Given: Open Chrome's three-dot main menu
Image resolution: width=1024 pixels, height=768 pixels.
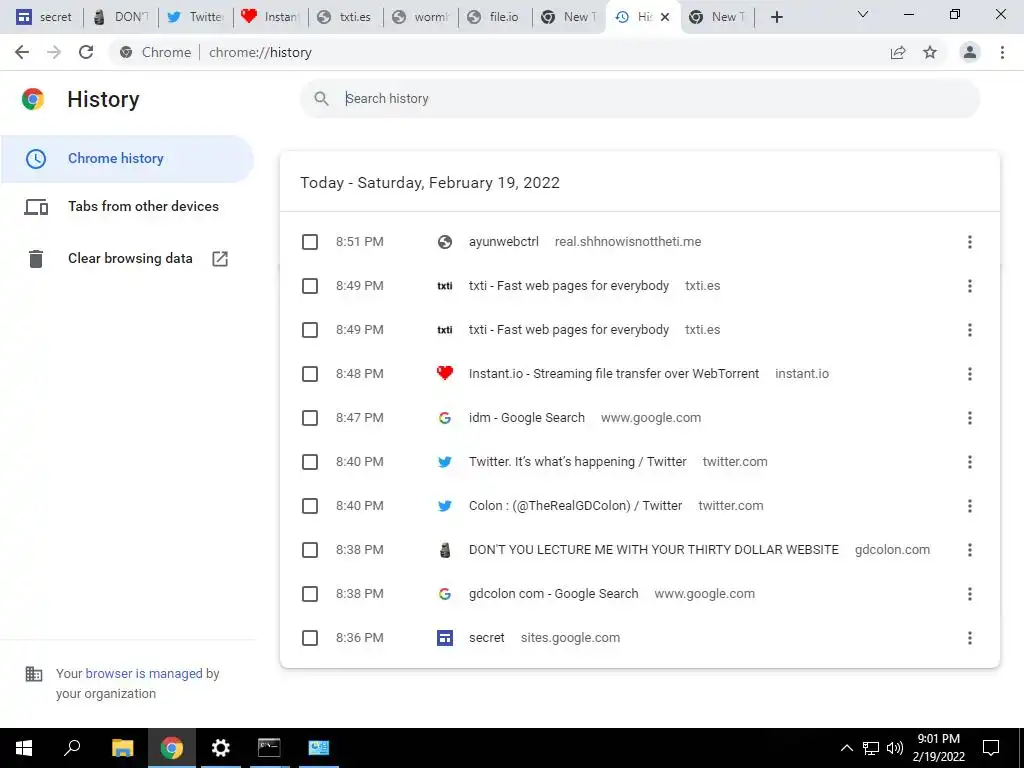Looking at the screenshot, I should [x=1002, y=52].
